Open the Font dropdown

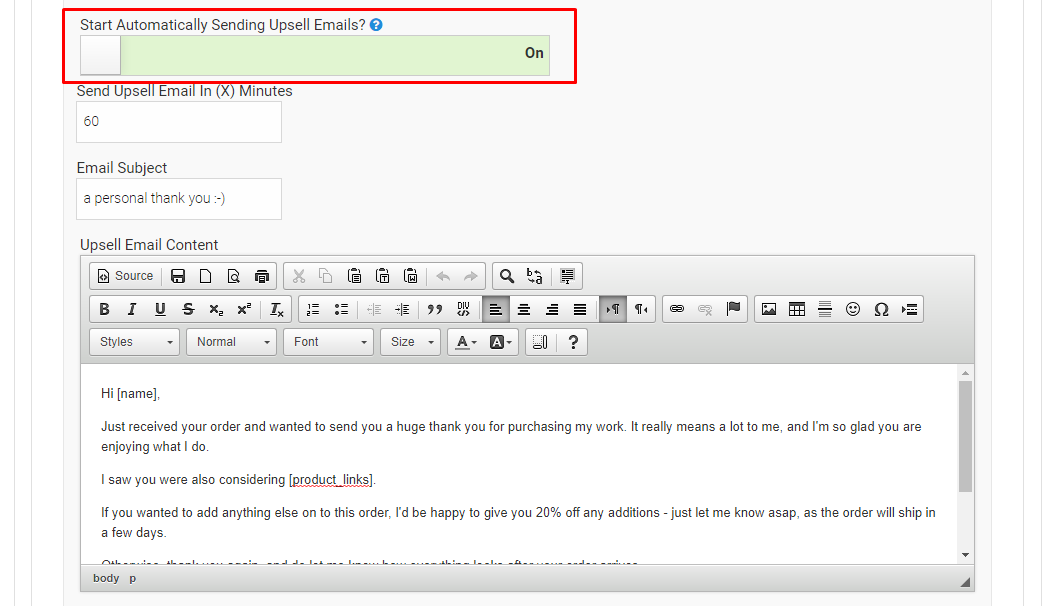pos(328,342)
